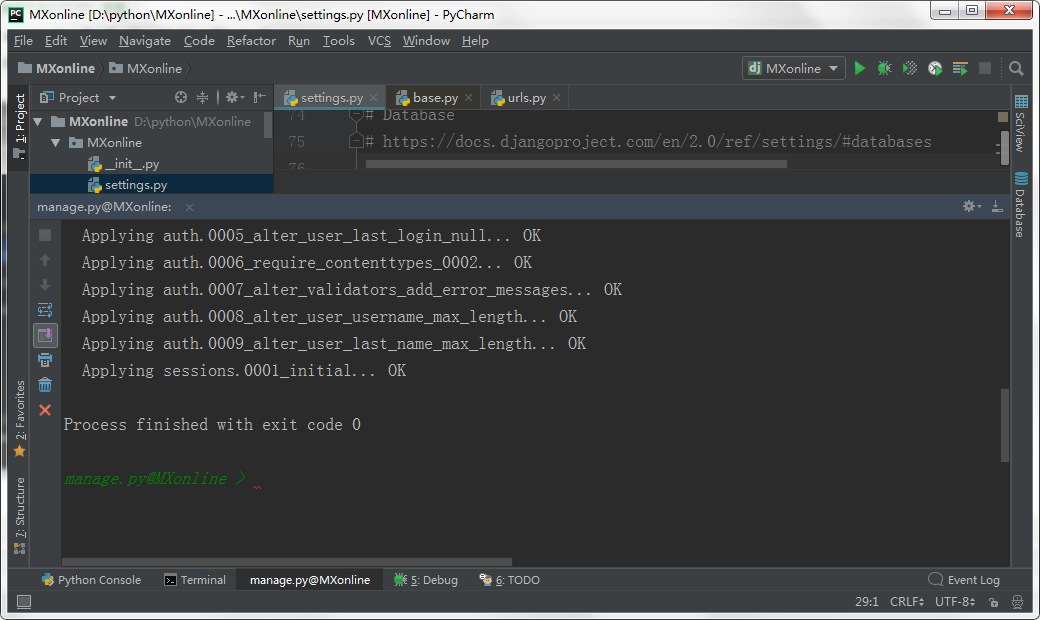The image size is (1040, 620).
Task: Open Python Console tool window
Action: [x=92, y=580]
